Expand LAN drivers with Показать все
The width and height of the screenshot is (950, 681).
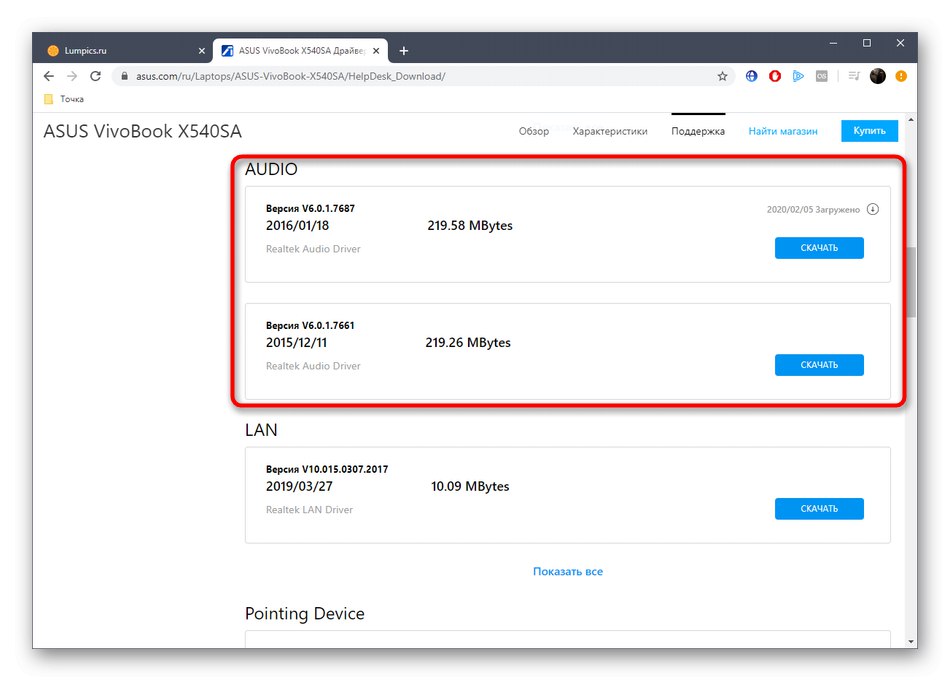568,572
